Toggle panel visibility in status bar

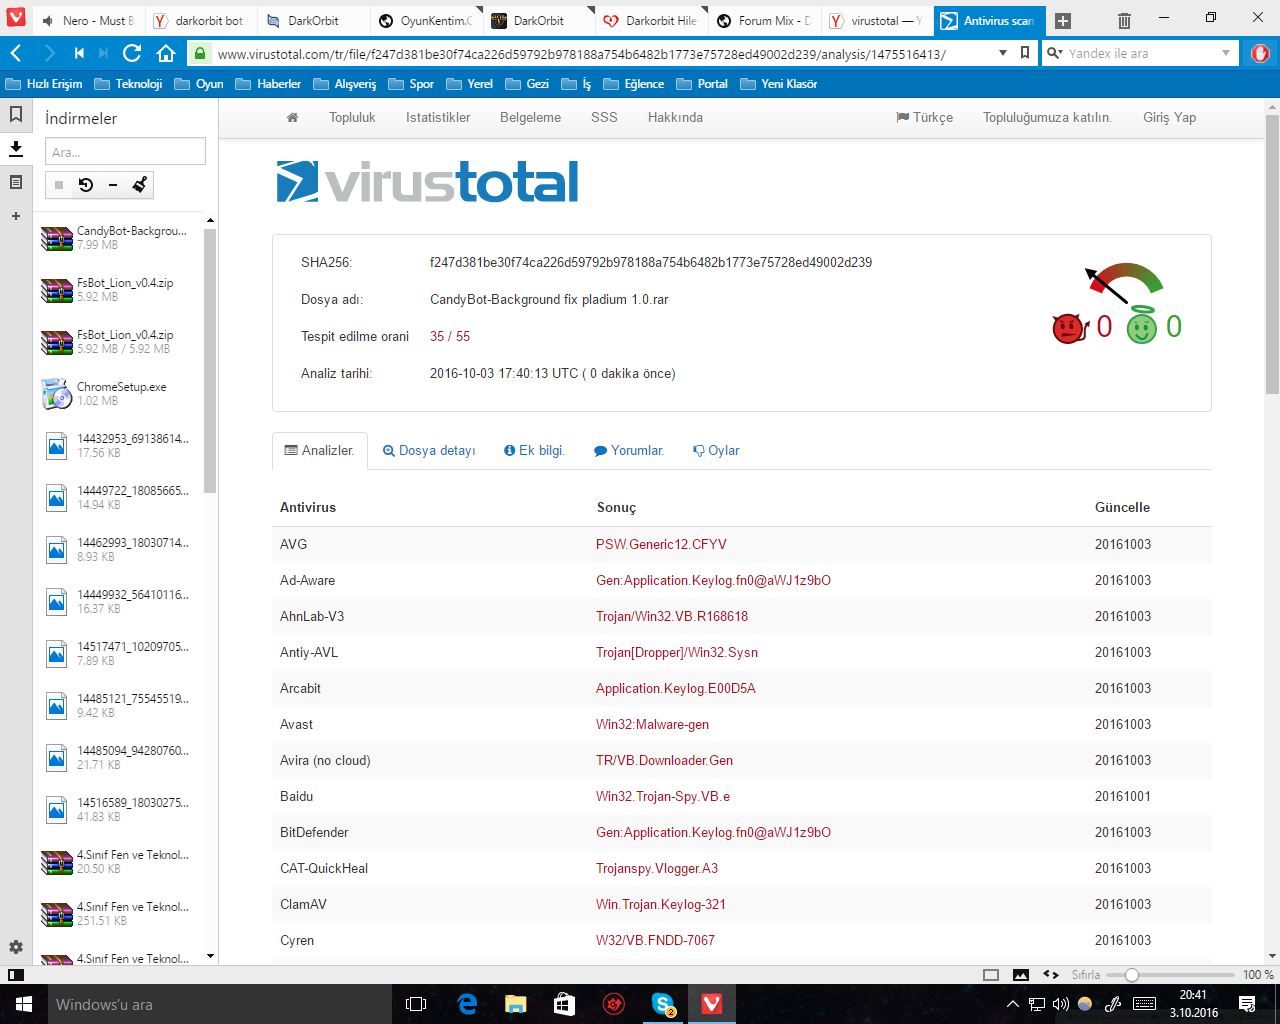pos(16,975)
